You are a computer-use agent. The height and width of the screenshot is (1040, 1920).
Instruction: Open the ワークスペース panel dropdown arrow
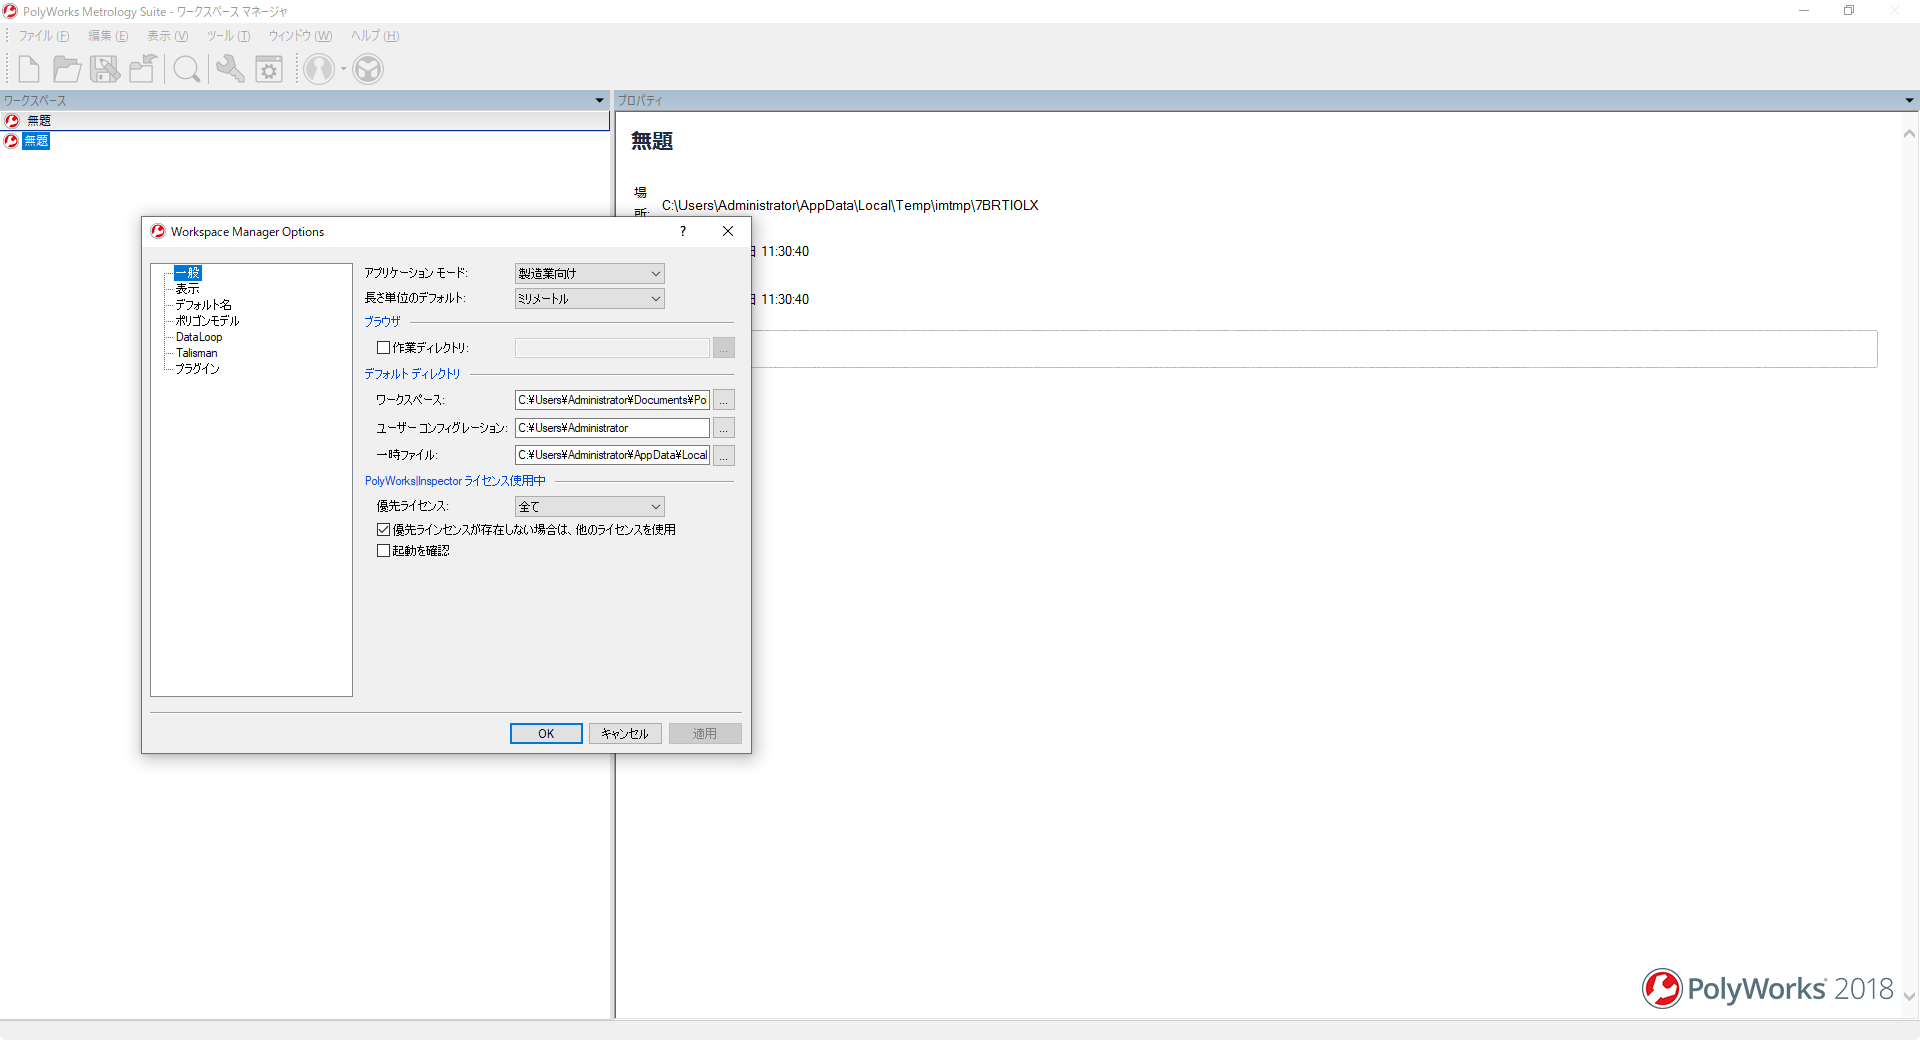599,100
